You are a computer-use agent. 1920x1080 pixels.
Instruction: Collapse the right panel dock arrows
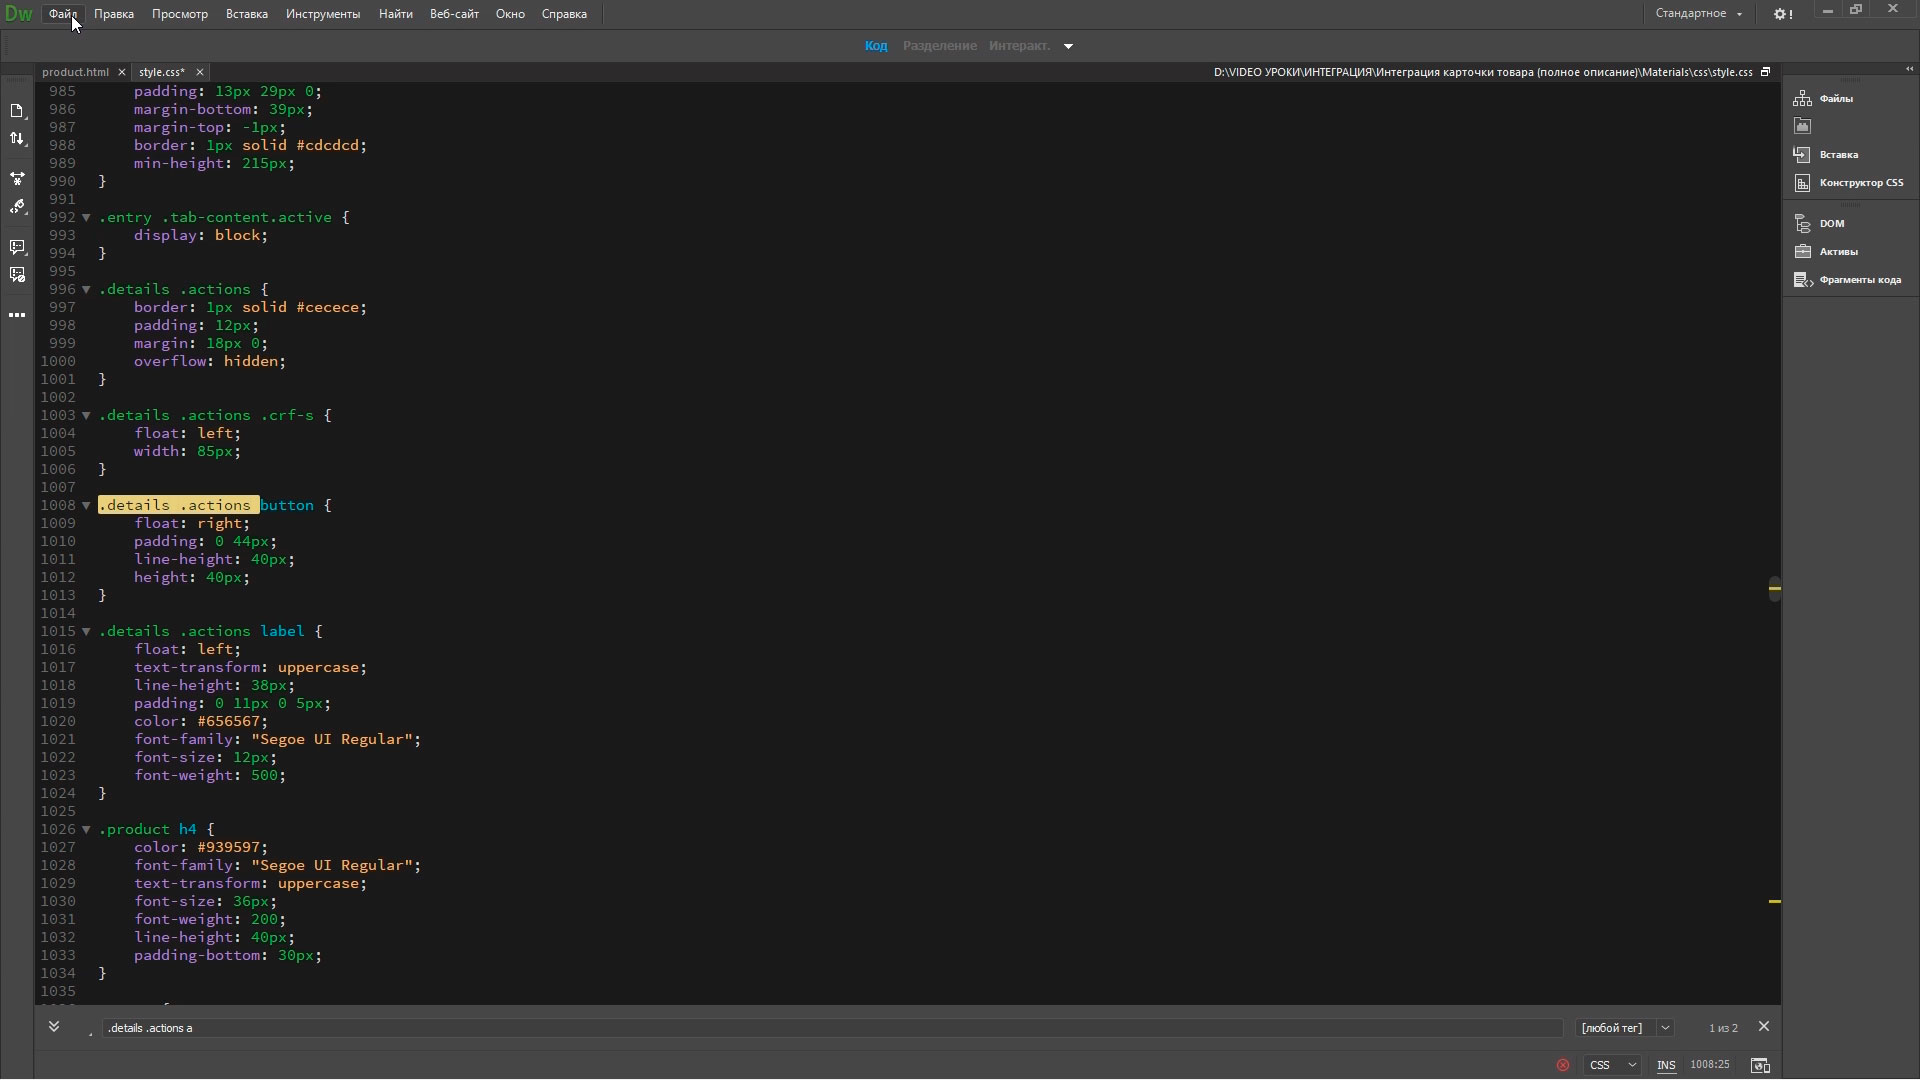pyautogui.click(x=1909, y=69)
